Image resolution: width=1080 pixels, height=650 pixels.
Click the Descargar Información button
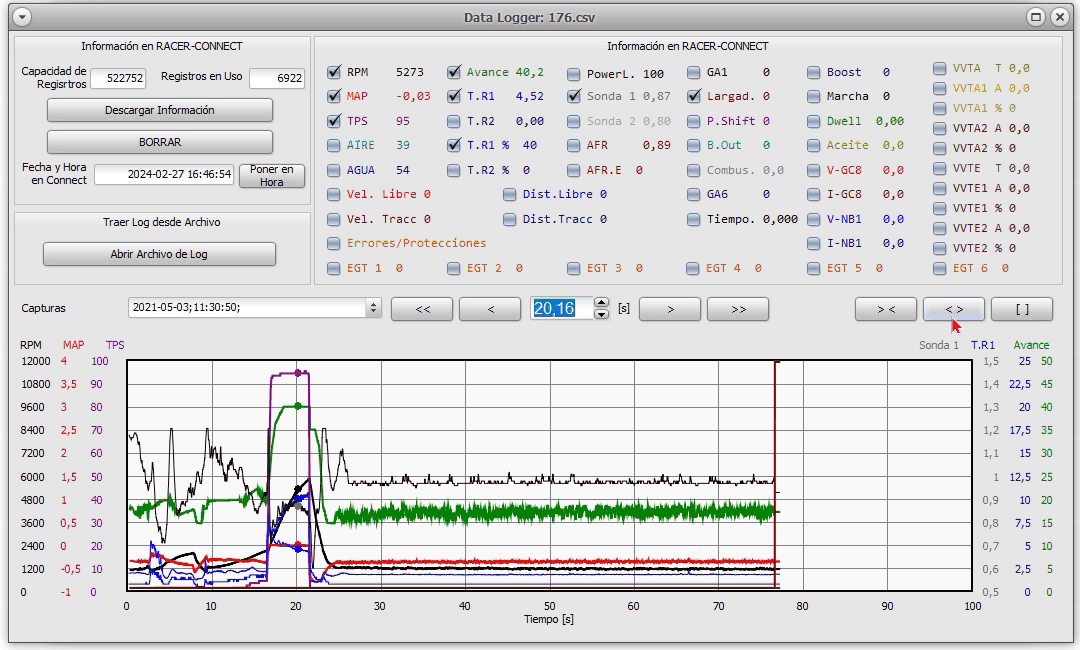[160, 110]
